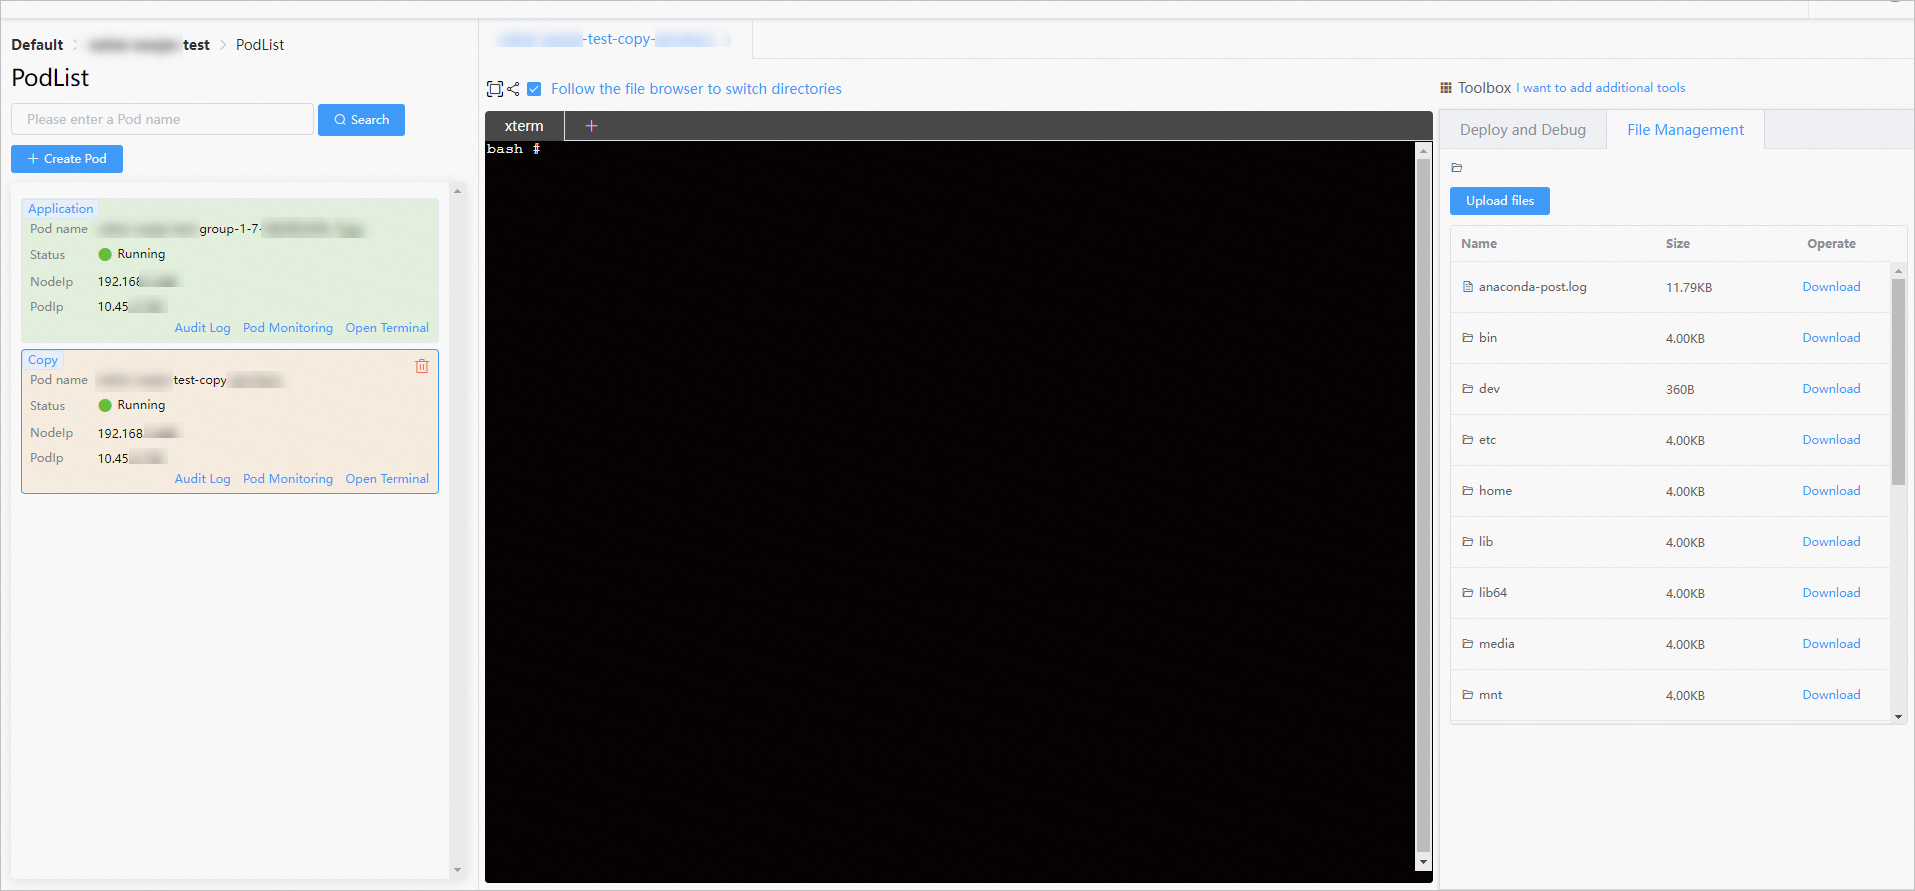Click Running status of test-copy pod

click(x=132, y=405)
